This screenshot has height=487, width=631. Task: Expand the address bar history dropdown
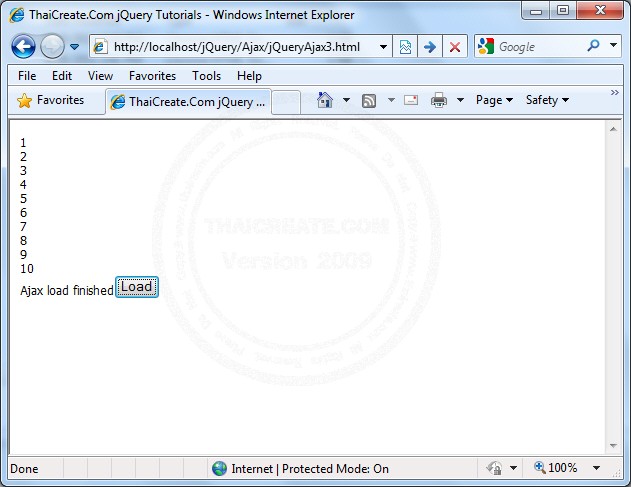point(384,47)
